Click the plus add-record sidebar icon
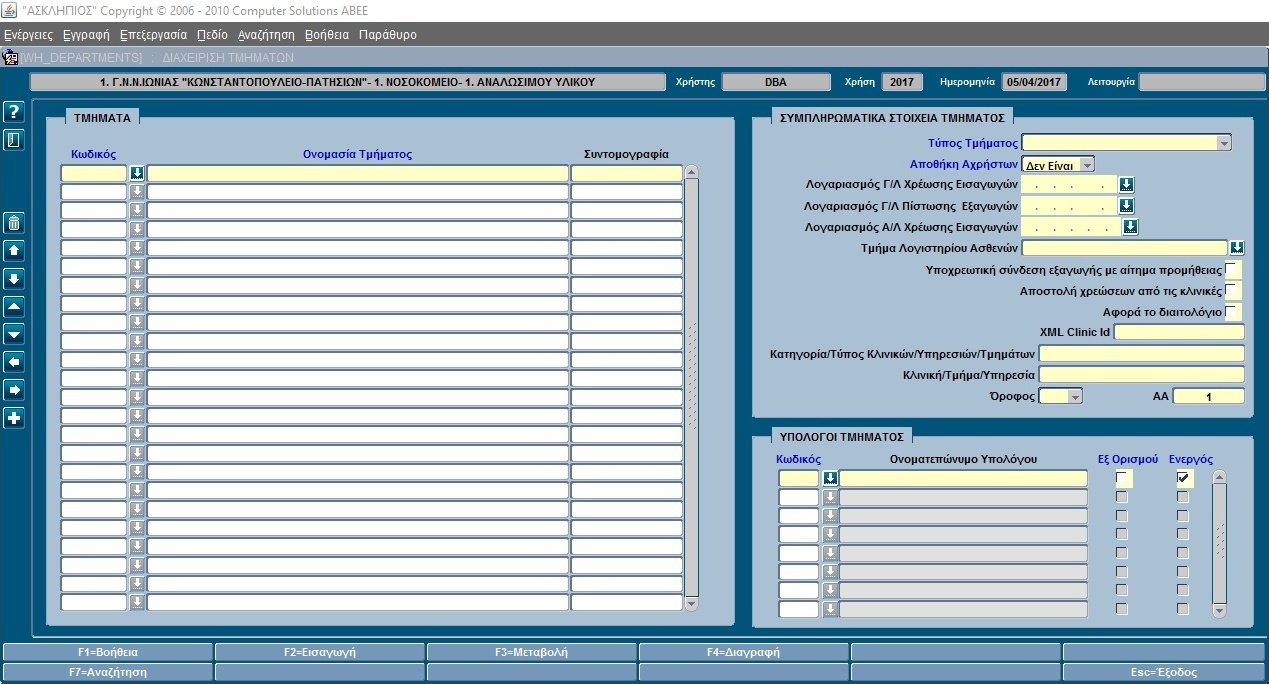Image resolution: width=1269 pixels, height=684 pixels. (x=14, y=418)
